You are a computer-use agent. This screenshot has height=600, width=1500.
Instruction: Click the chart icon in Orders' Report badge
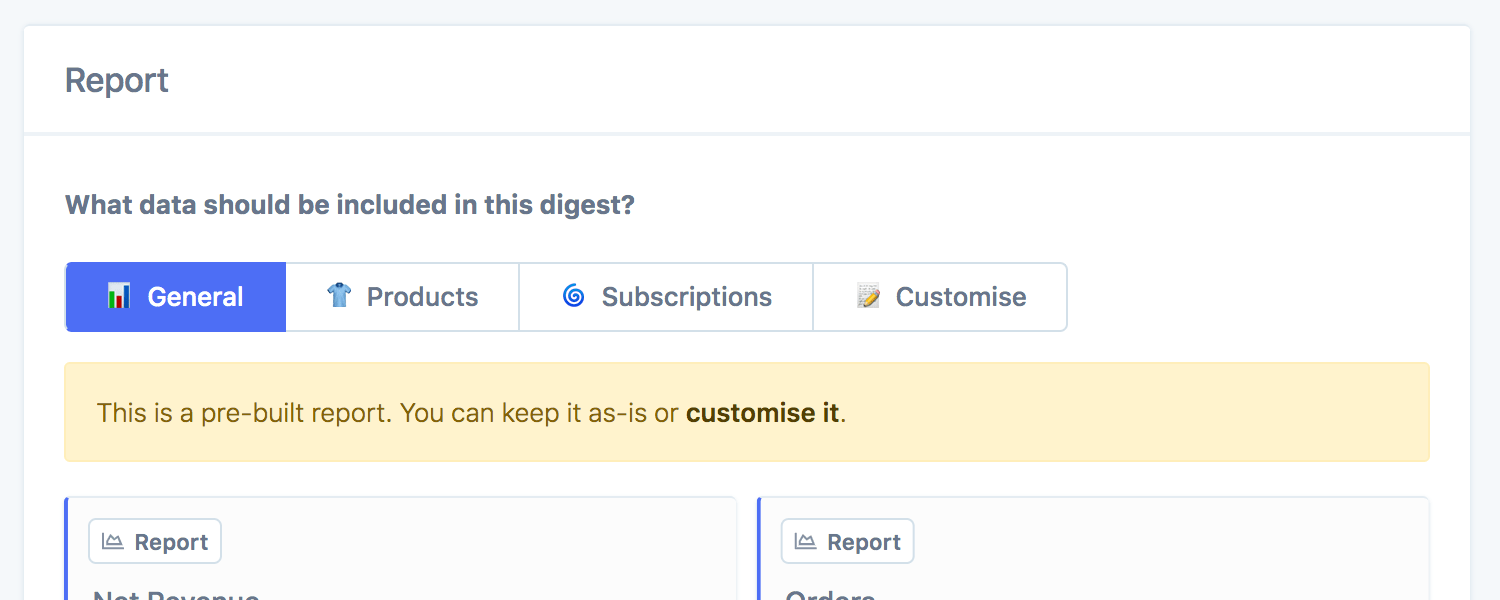805,541
